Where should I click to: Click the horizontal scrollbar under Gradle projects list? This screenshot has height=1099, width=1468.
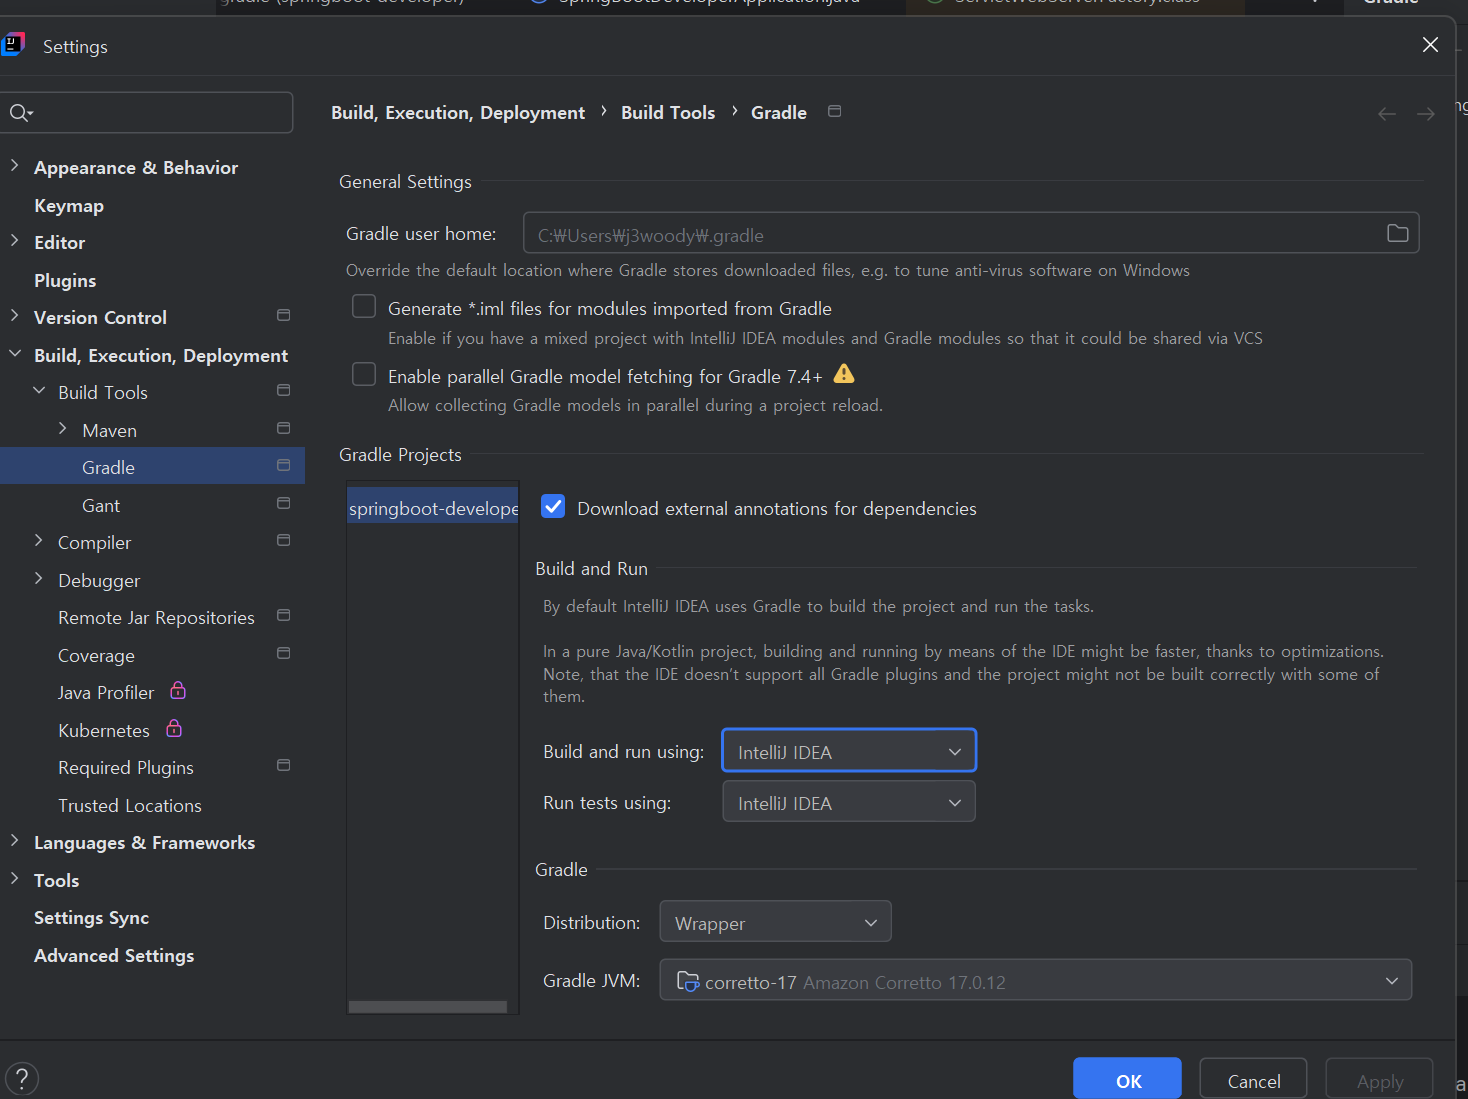(x=427, y=1006)
